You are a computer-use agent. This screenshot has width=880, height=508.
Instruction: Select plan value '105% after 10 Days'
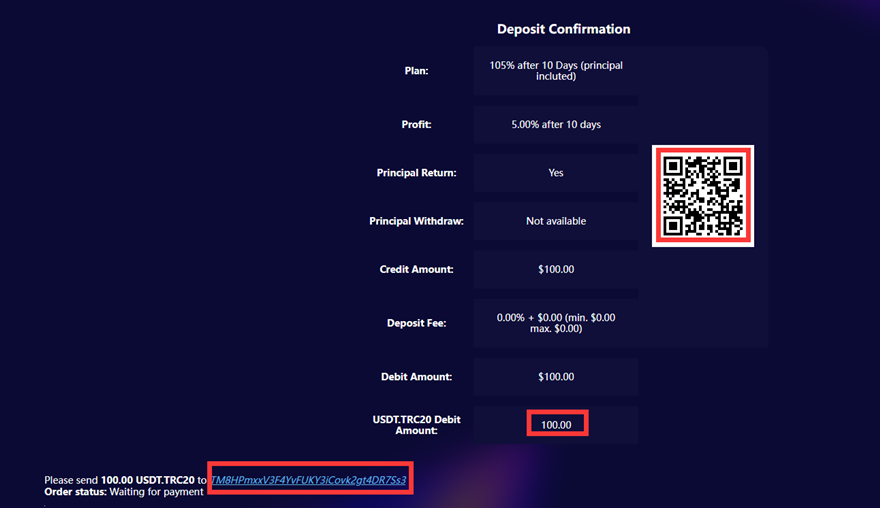tap(556, 71)
